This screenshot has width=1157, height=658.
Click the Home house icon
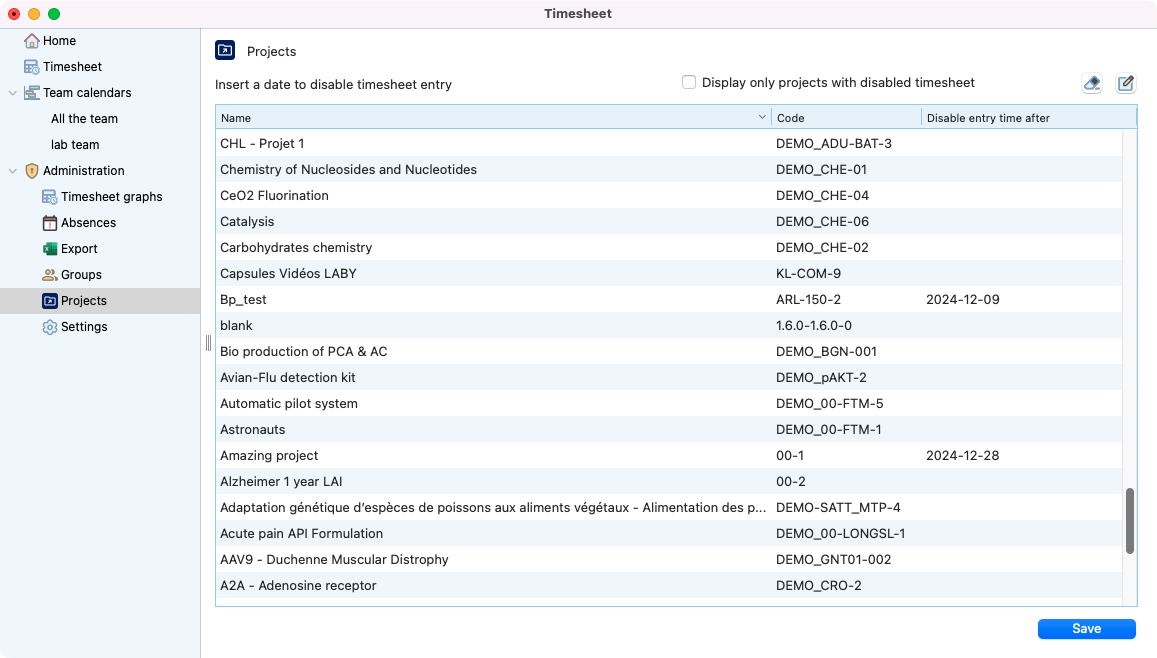(31, 41)
